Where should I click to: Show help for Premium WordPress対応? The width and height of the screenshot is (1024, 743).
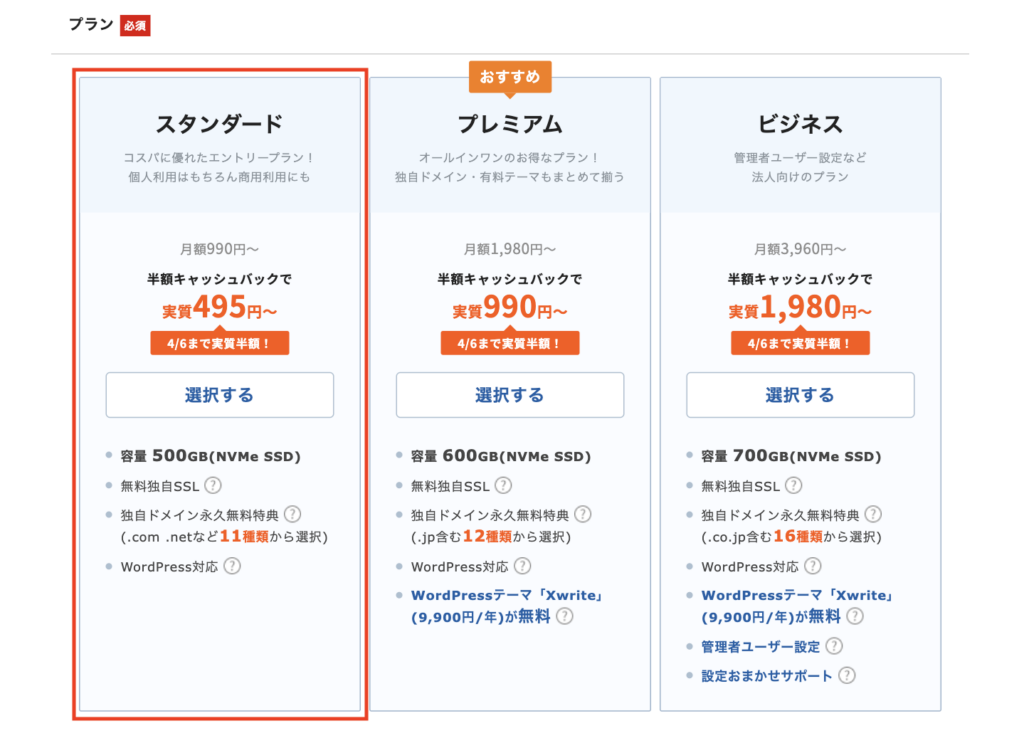click(522, 567)
